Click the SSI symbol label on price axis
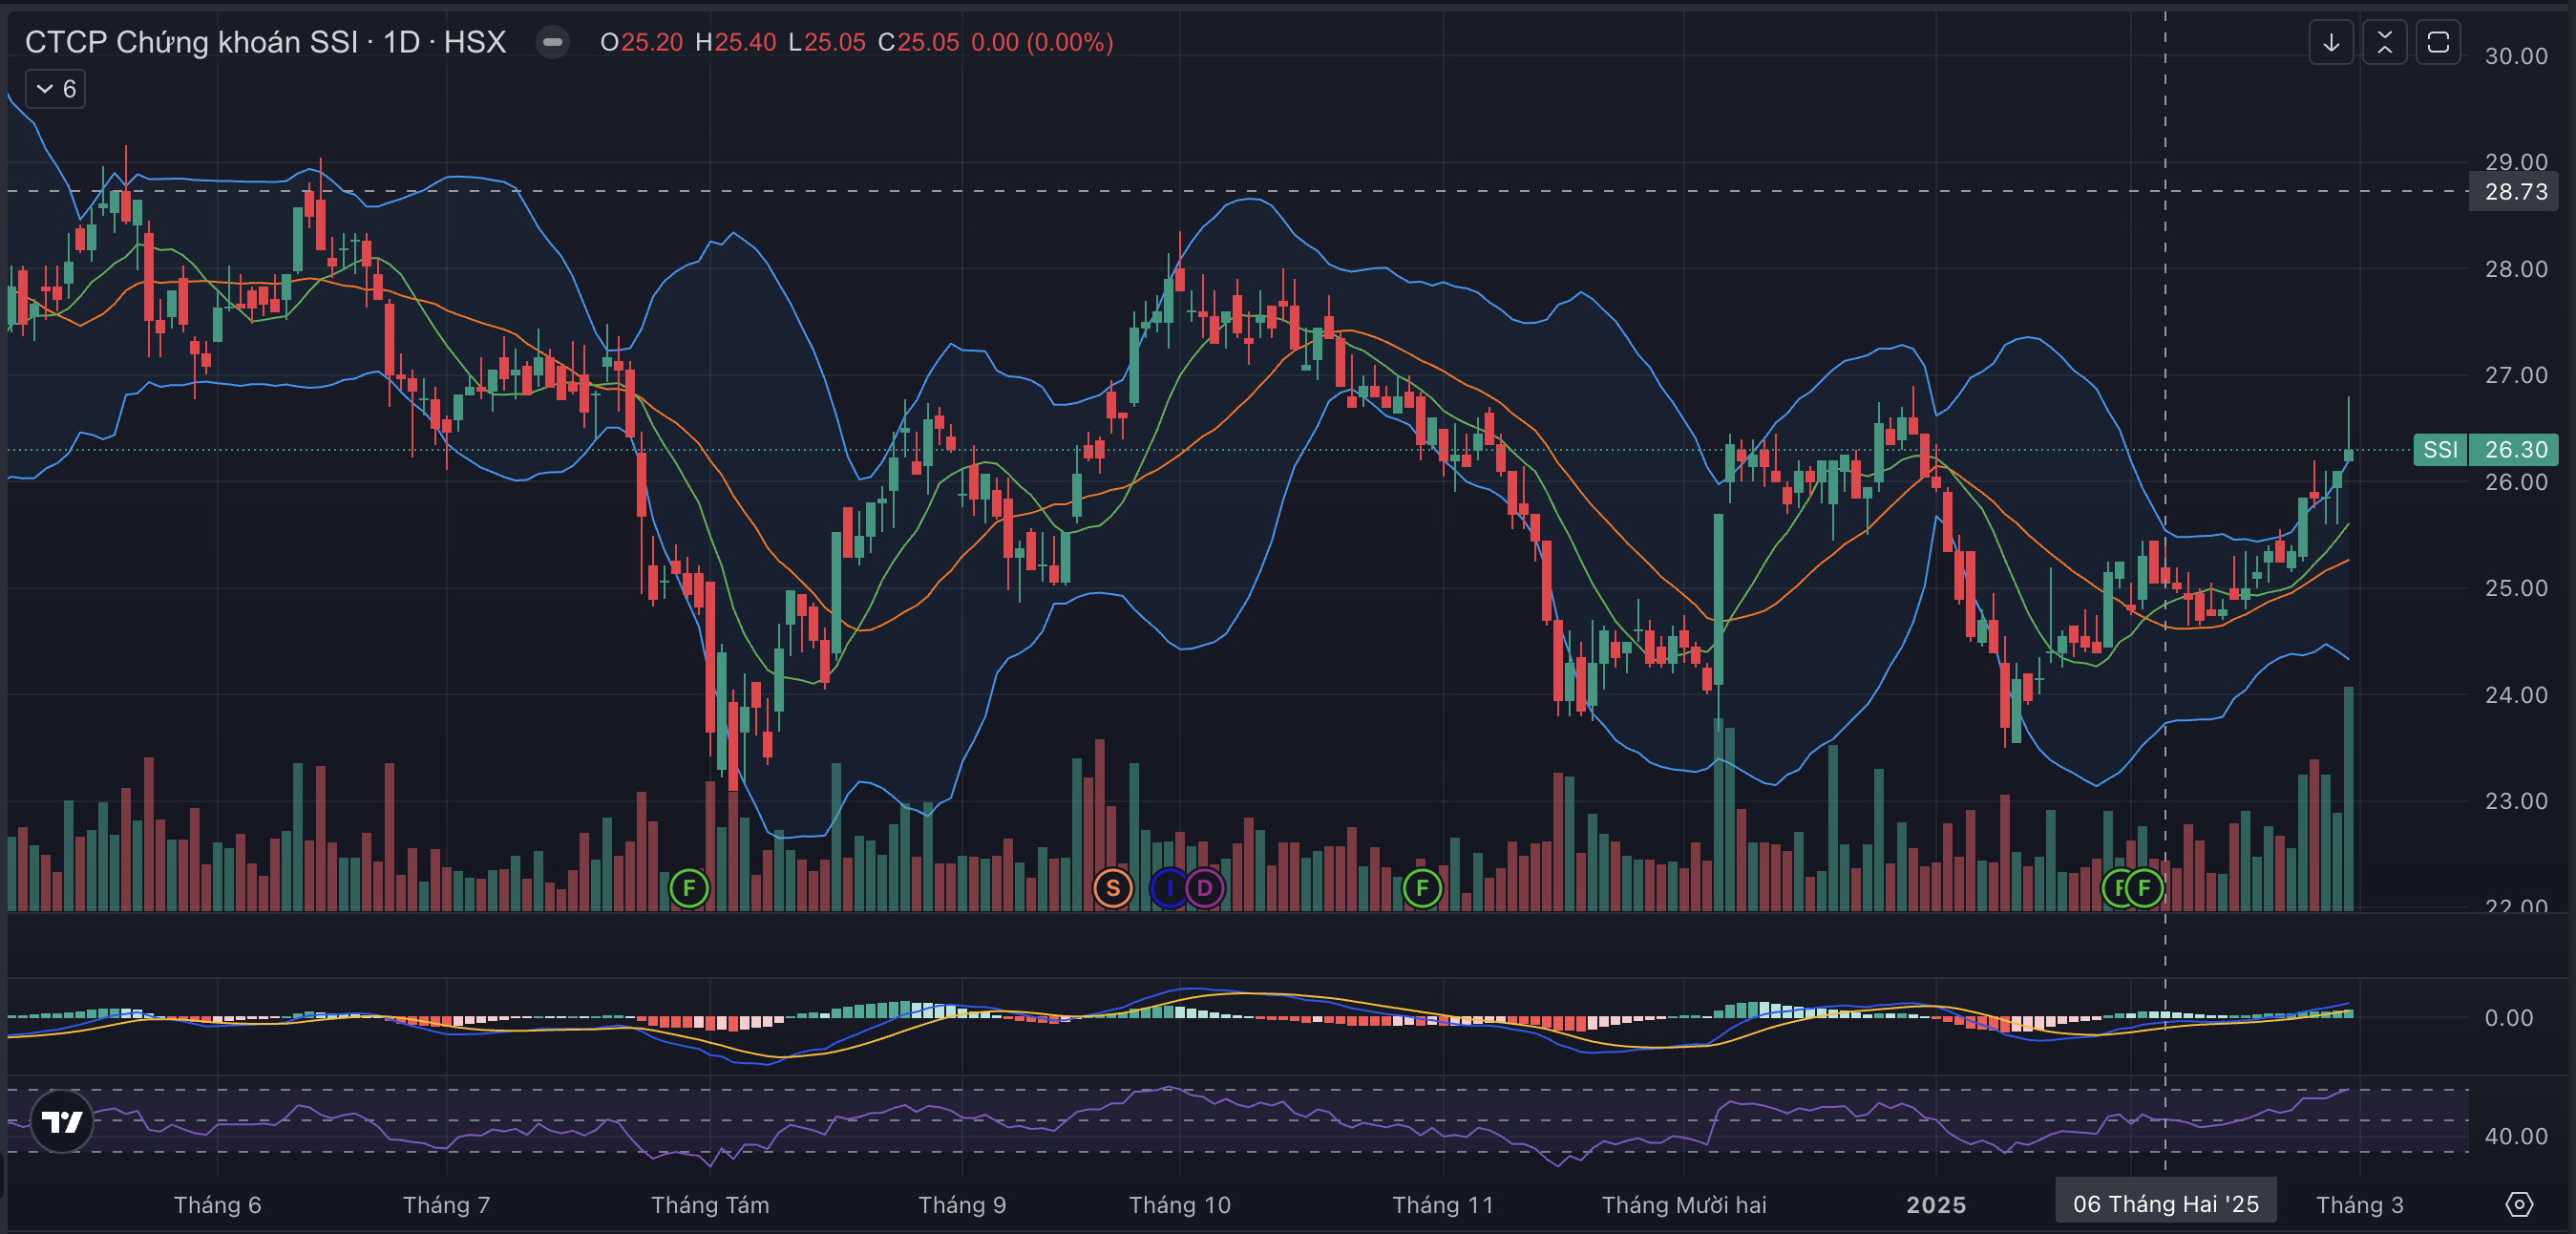 [x=2440, y=450]
